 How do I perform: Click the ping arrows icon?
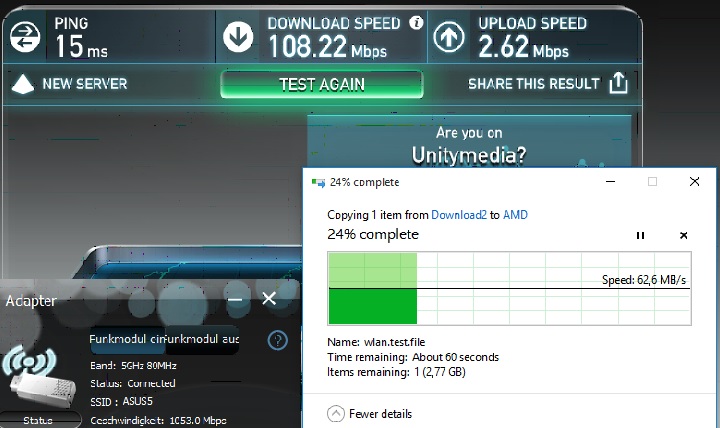click(x=25, y=37)
